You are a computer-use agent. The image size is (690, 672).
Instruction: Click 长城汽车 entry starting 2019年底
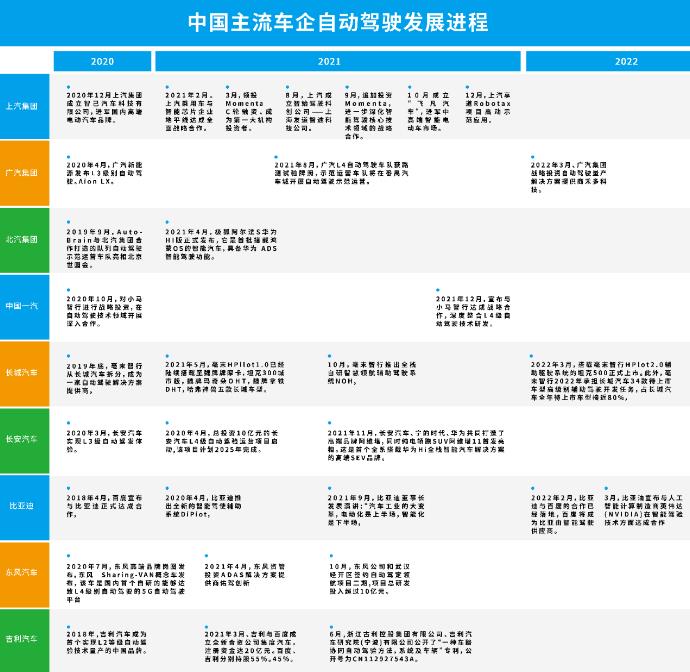click(x=104, y=378)
